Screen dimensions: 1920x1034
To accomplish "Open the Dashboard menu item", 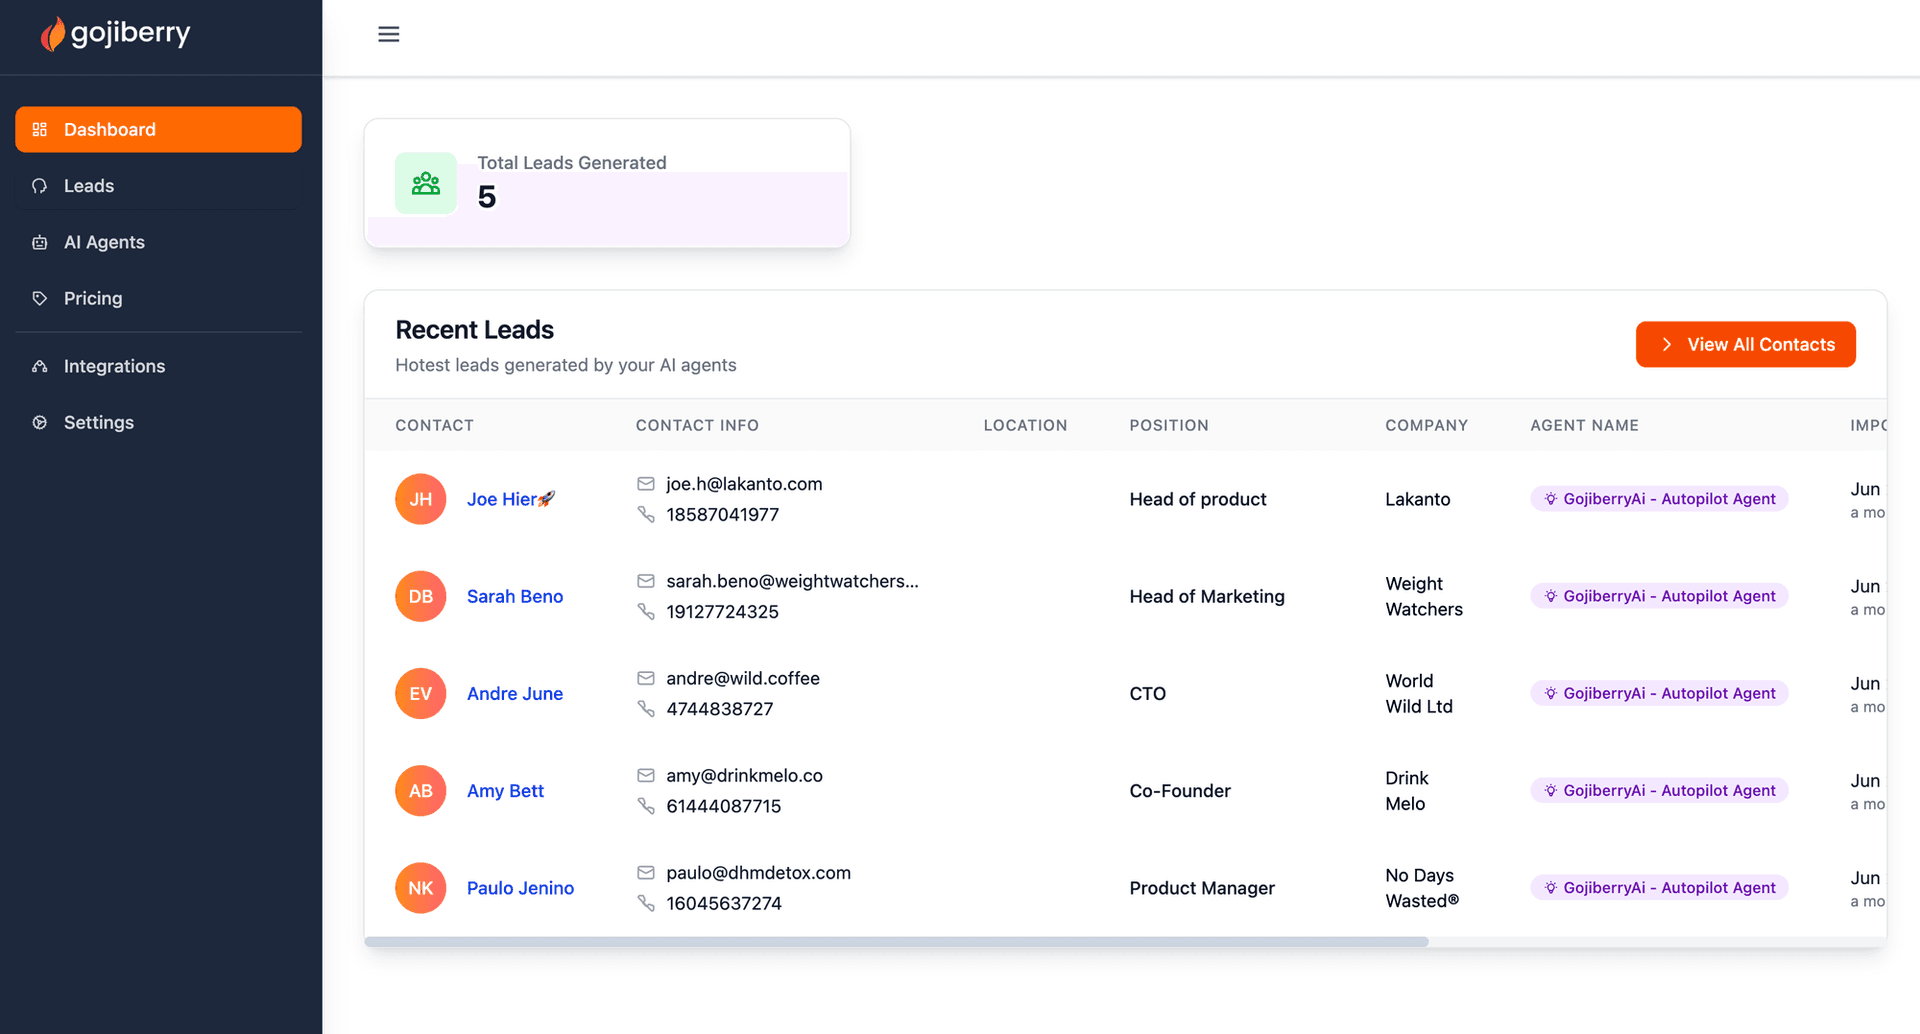I will (158, 129).
